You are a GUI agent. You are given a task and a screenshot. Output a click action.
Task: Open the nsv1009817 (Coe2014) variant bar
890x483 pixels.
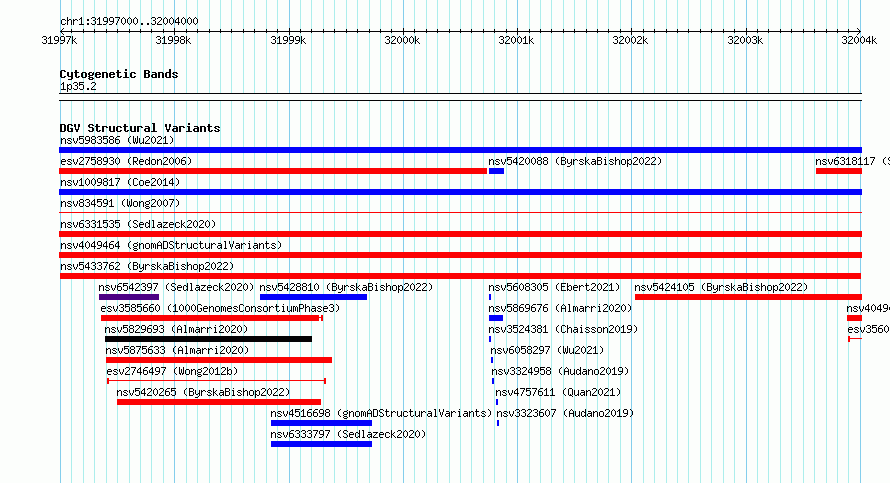point(460,192)
